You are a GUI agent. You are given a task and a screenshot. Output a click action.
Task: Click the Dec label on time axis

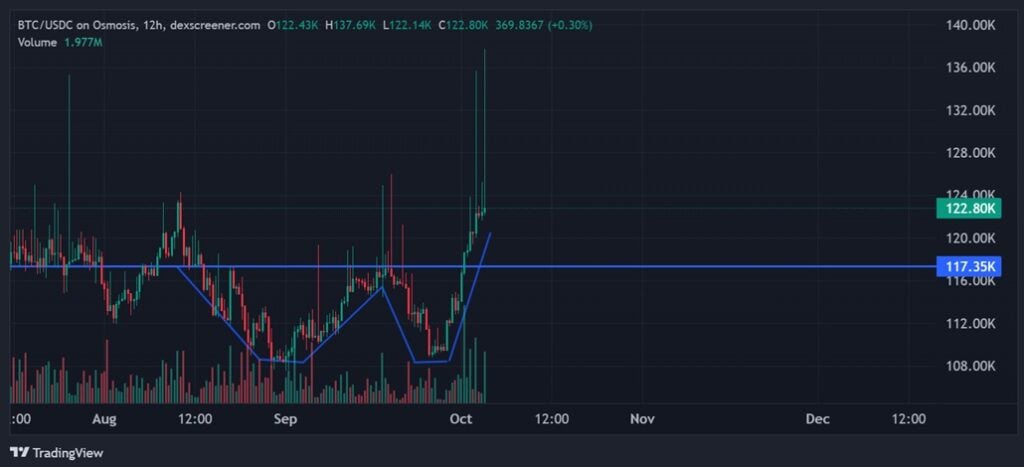click(x=817, y=418)
